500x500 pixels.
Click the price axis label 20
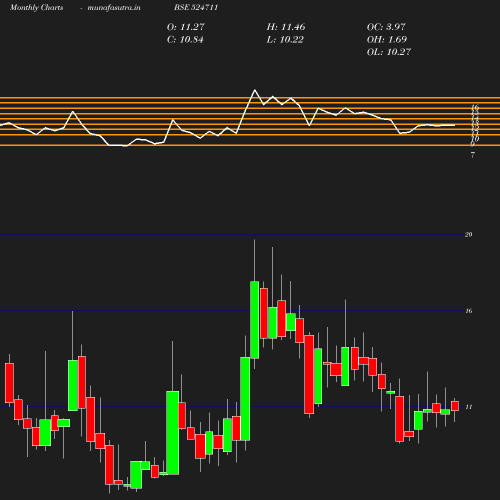[x=468, y=235]
